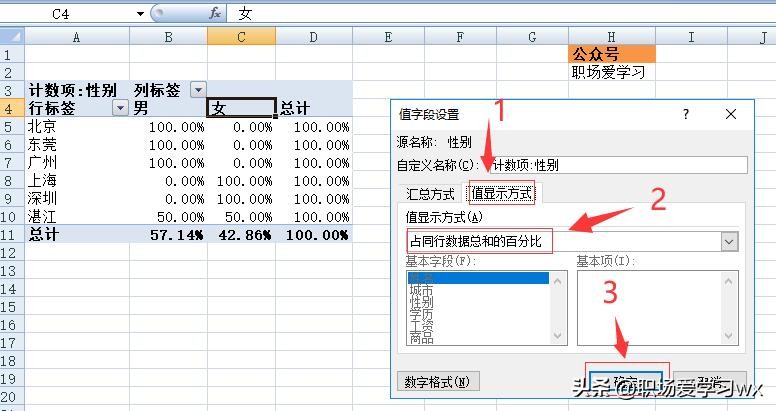This screenshot has width=776, height=411.
Task: Click the dropdown arrow of 占同行数据总和的百分比
Action: [x=729, y=242]
